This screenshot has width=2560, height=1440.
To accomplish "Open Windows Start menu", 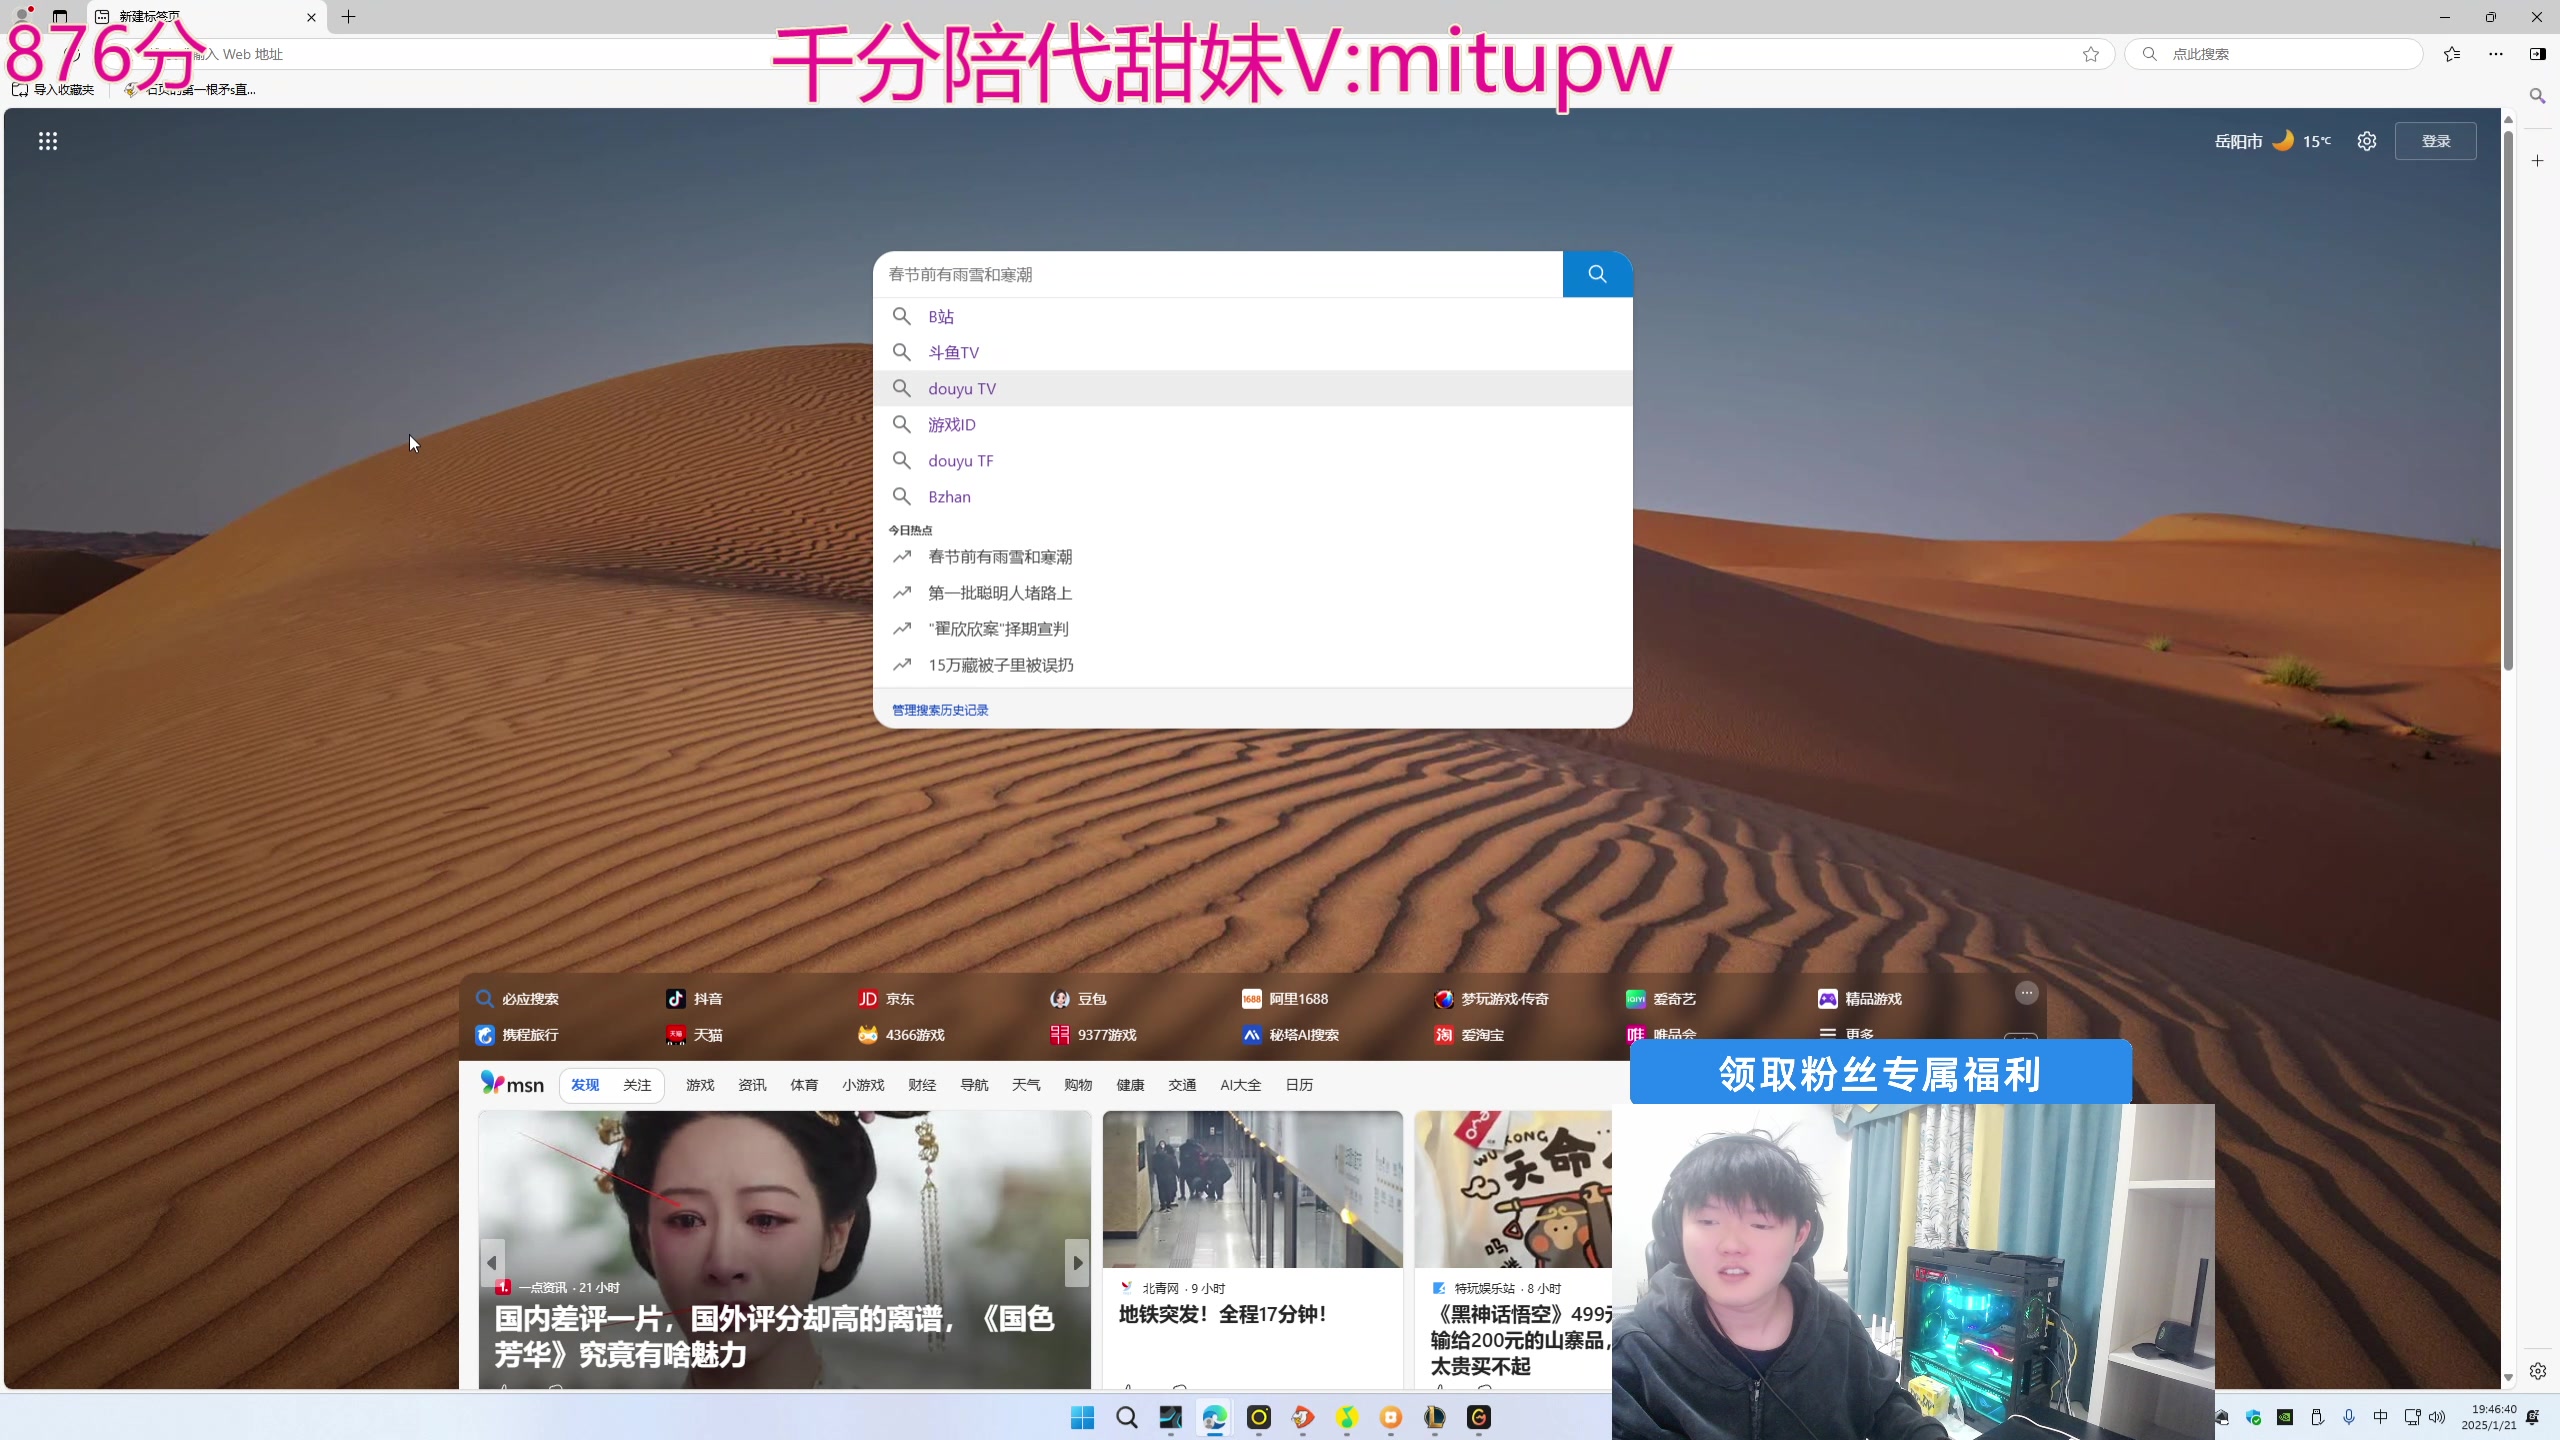I will (x=1082, y=1417).
